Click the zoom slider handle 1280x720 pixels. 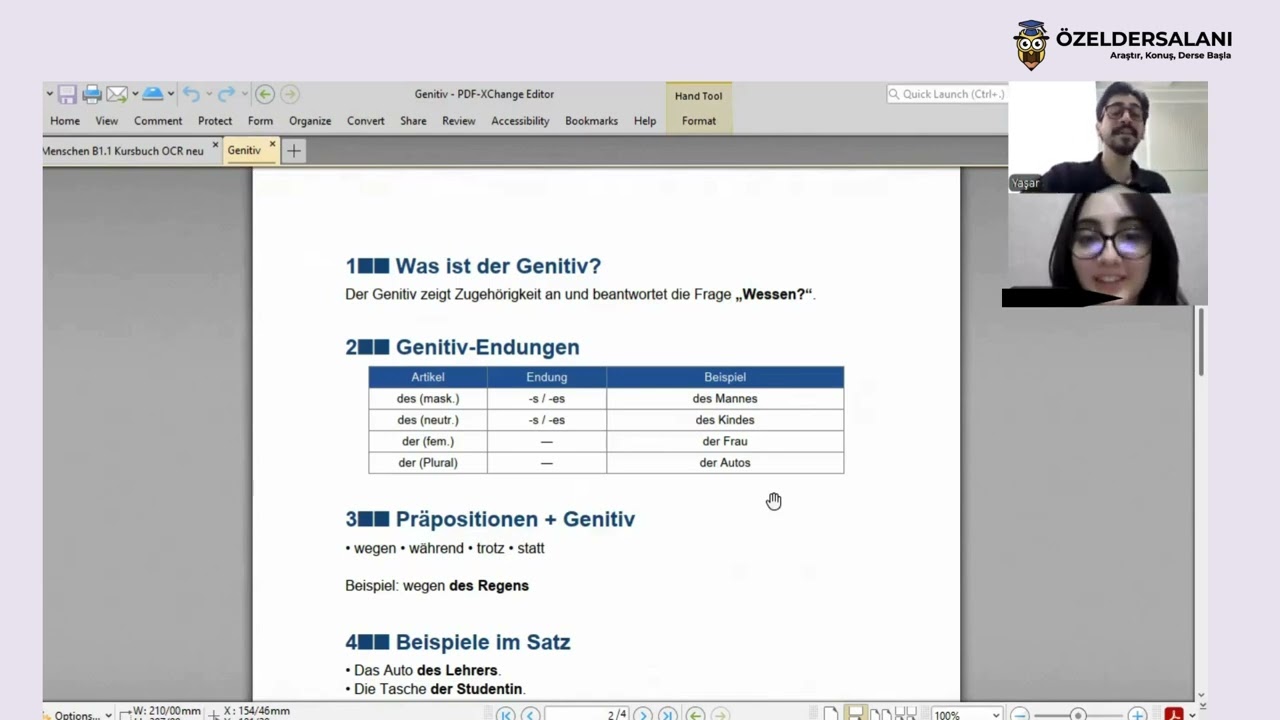[x=1078, y=714]
